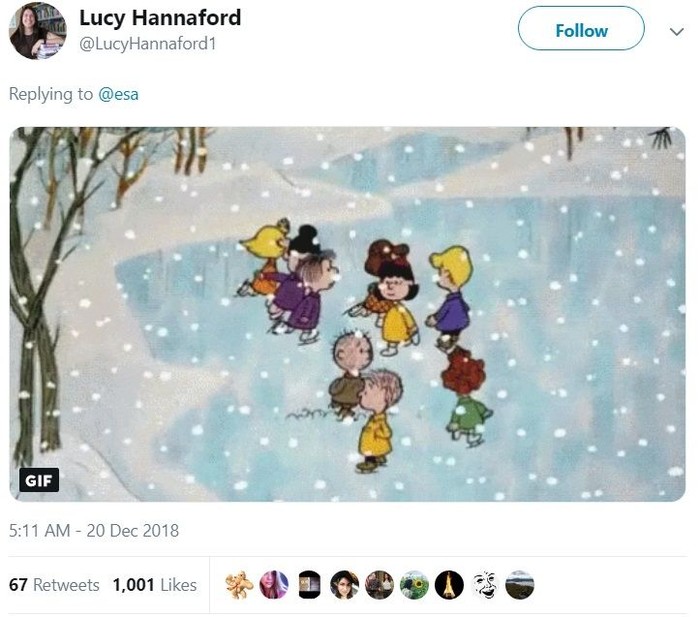Click Lucy Hannaford's profile picture
This screenshot has width=700, height=617.
tap(37, 30)
